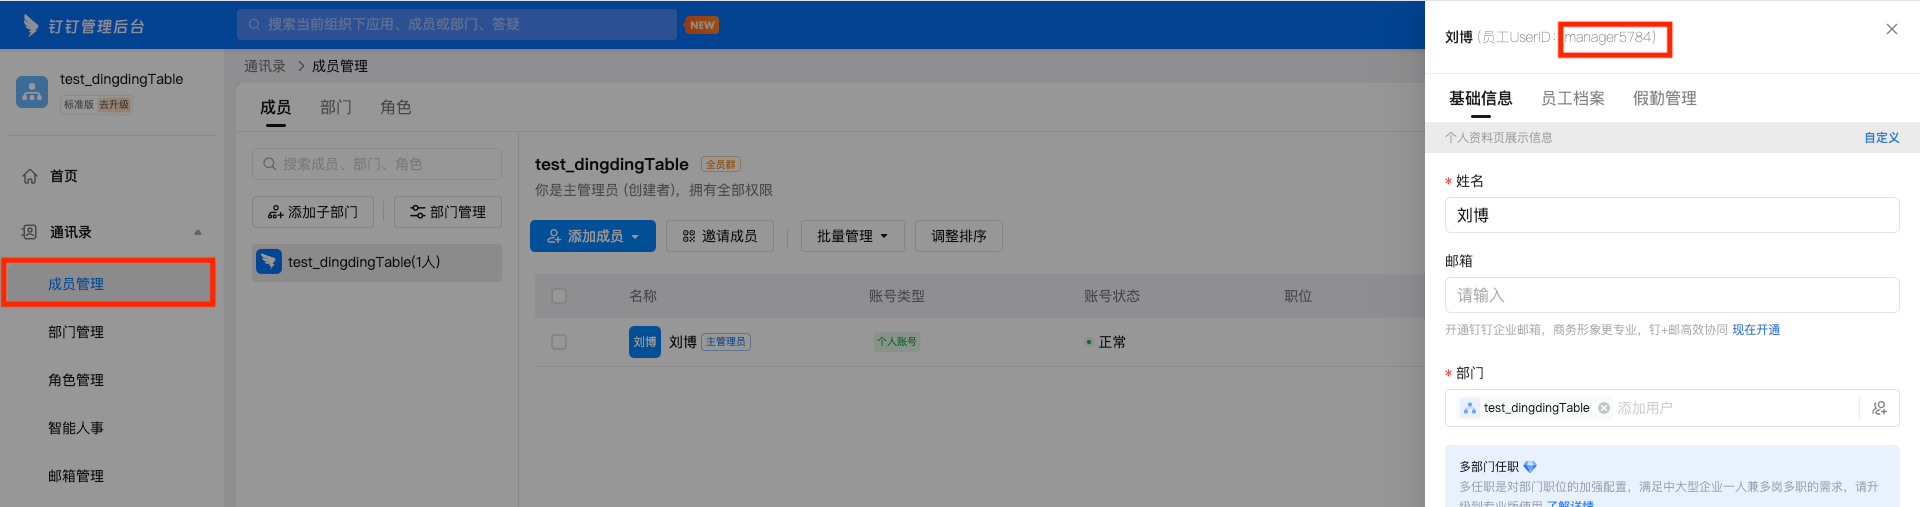The height and width of the screenshot is (507, 1920).
Task: Open 邮箱管理 in the sidebar
Action: click(76, 476)
